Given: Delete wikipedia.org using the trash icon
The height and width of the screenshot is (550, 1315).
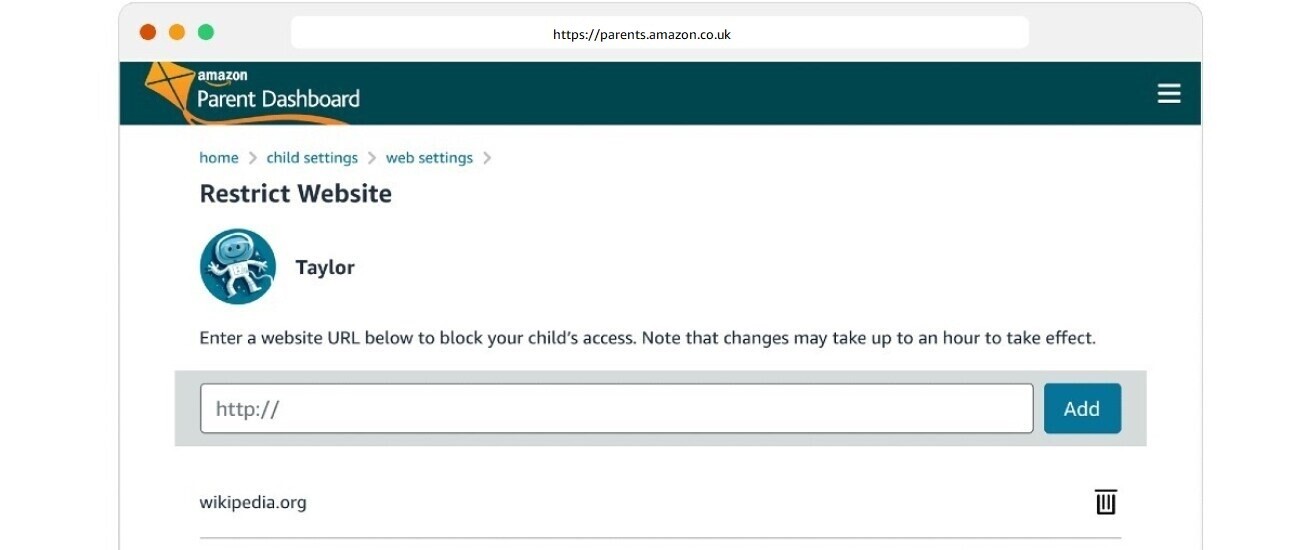Looking at the screenshot, I should point(1105,502).
